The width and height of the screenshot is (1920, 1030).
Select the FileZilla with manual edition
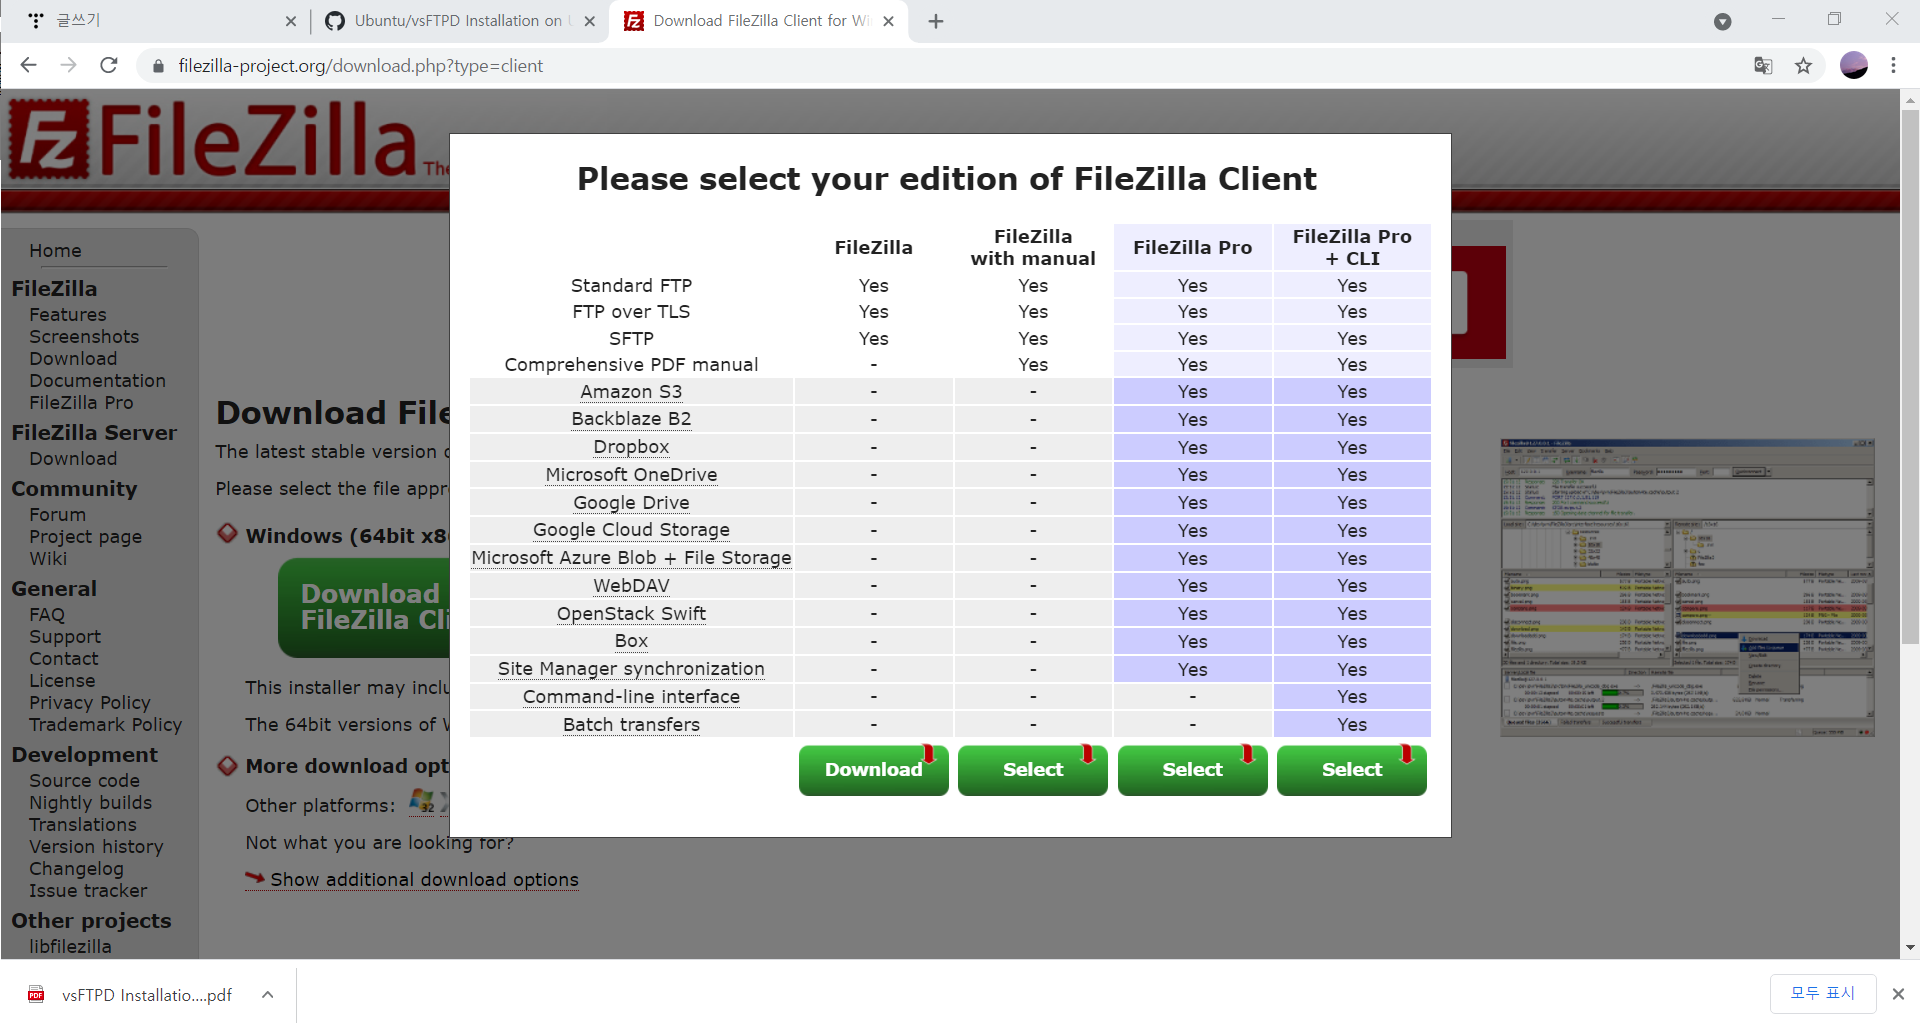click(1032, 770)
